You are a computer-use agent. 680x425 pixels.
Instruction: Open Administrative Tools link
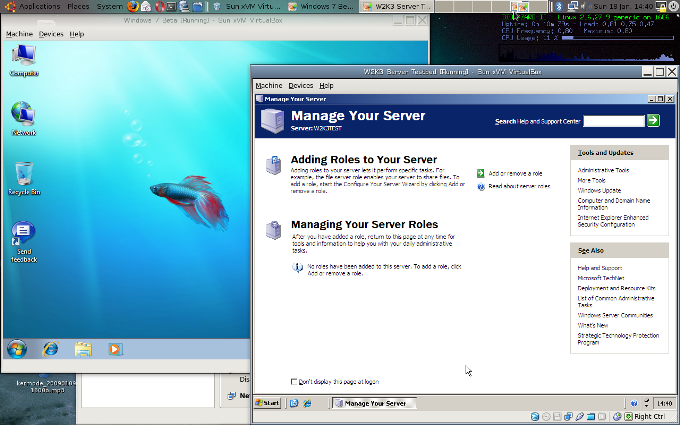pos(603,170)
